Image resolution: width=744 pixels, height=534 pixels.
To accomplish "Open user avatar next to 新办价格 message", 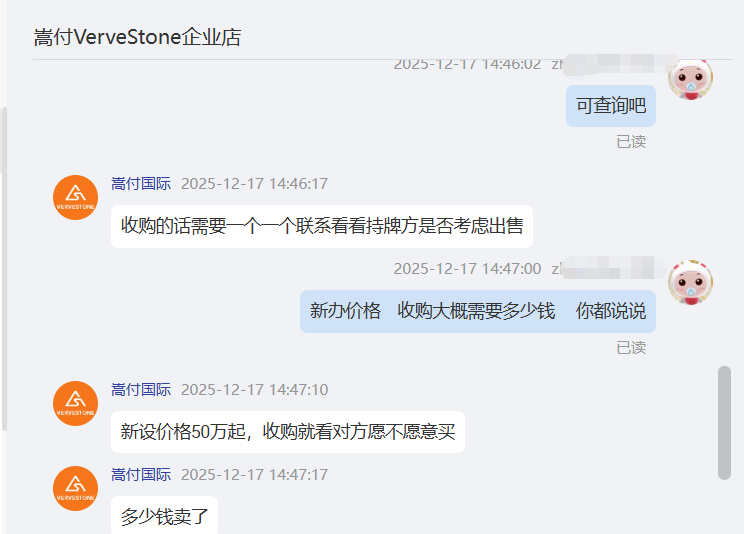I will click(x=690, y=282).
